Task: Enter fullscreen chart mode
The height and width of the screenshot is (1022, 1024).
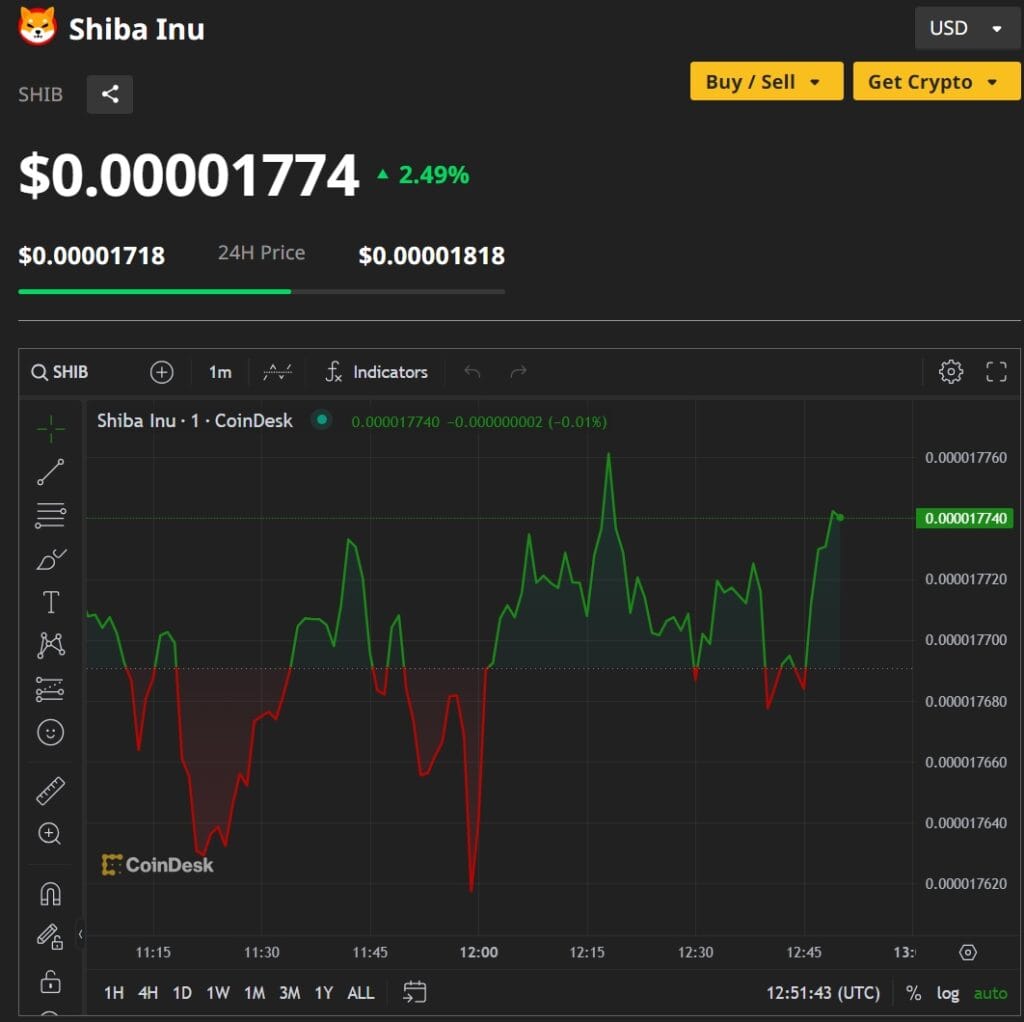Action: pos(996,372)
